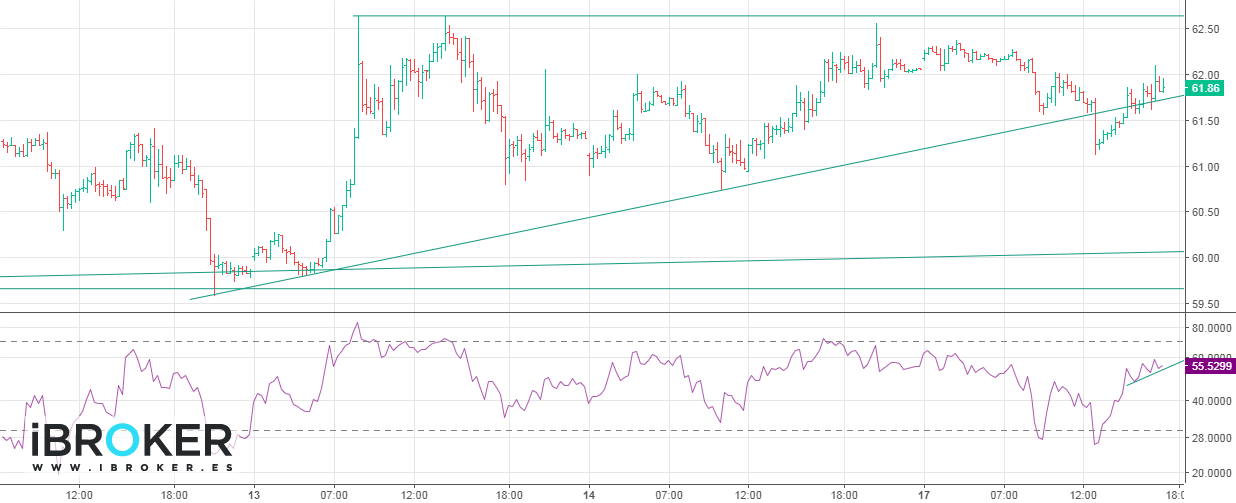Screen dimensions: 1236x503
Task: Click the 61.00 price axis label
Action: coord(1205,167)
